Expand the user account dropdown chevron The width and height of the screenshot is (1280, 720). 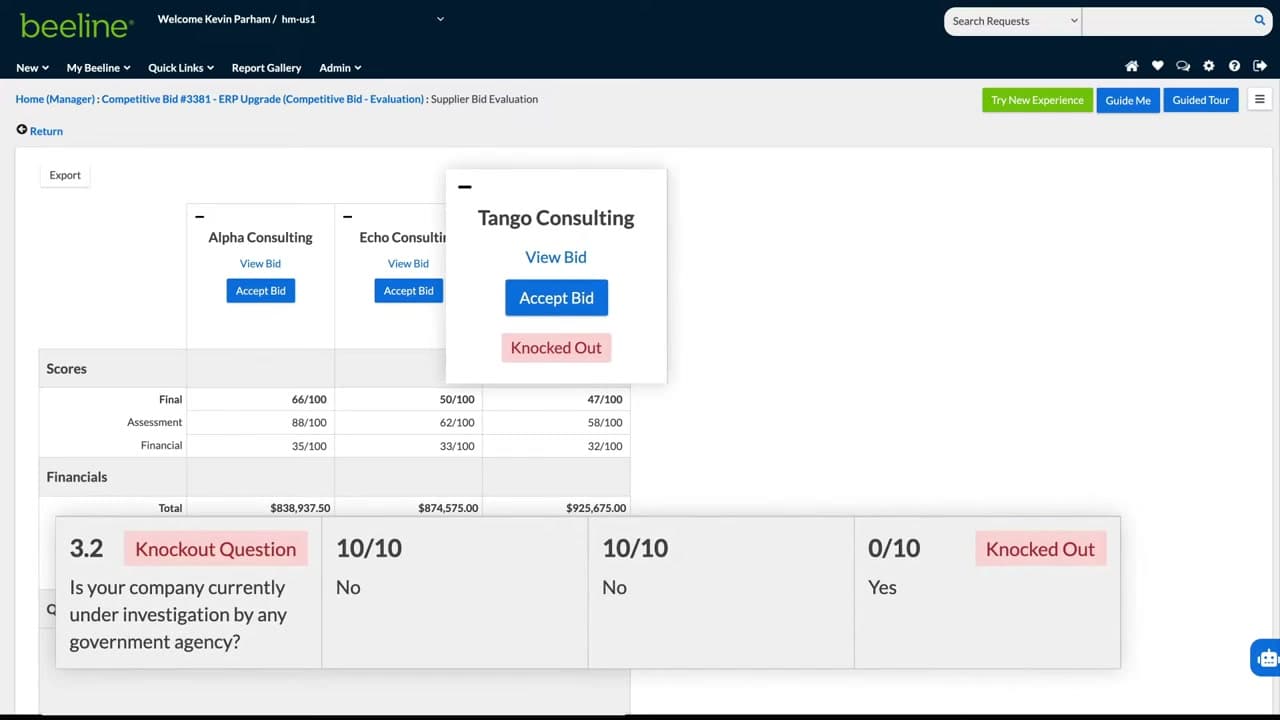(440, 19)
